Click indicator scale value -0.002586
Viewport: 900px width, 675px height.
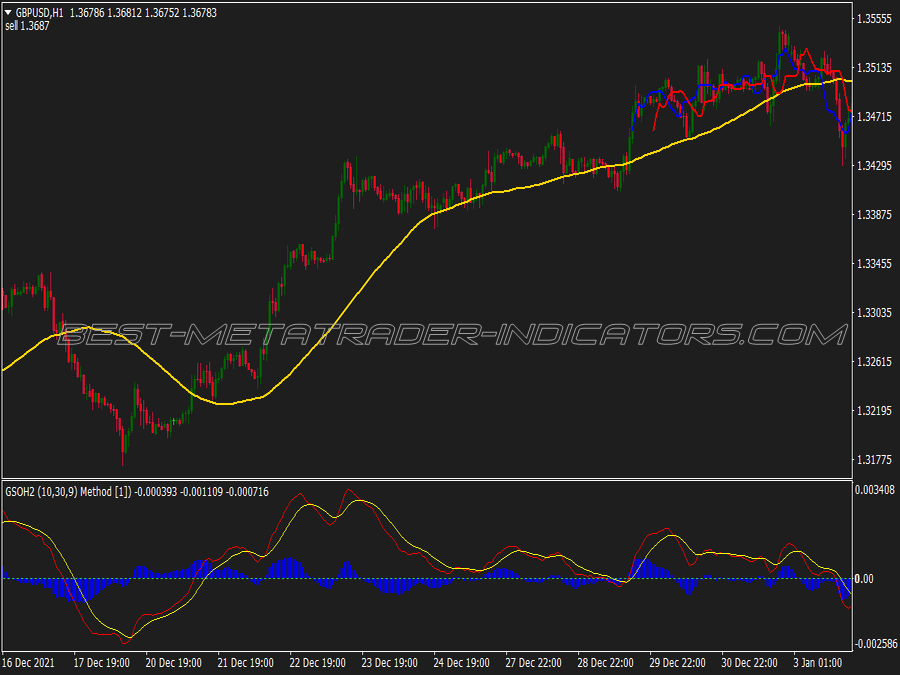(876, 644)
